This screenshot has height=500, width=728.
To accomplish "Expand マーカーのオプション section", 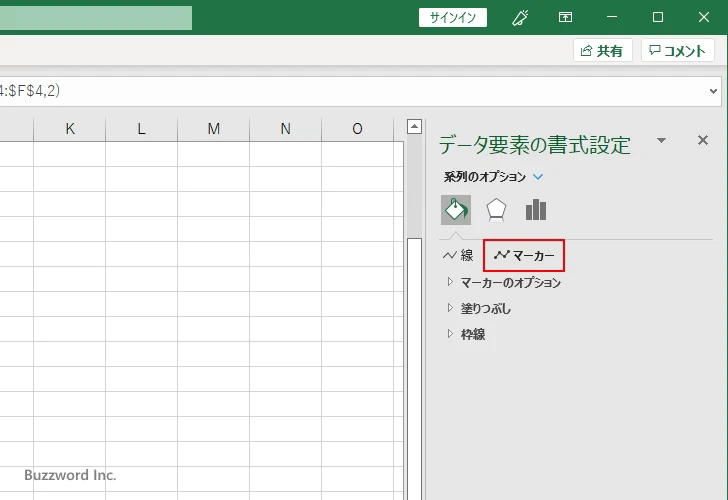I will [504, 283].
